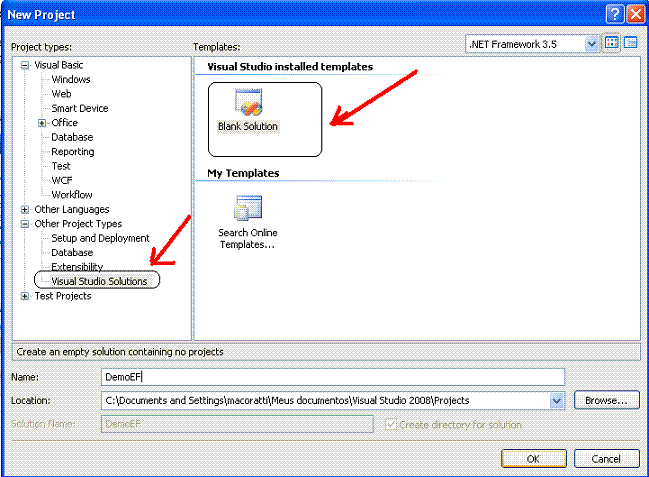Click the OK button
Image resolution: width=649 pixels, height=477 pixels.
(534, 459)
